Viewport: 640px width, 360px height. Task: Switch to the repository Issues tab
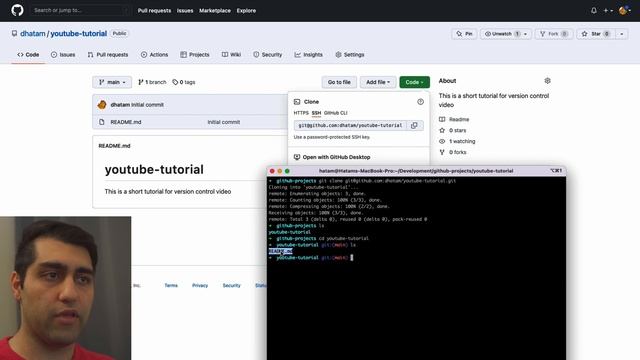tap(63, 55)
